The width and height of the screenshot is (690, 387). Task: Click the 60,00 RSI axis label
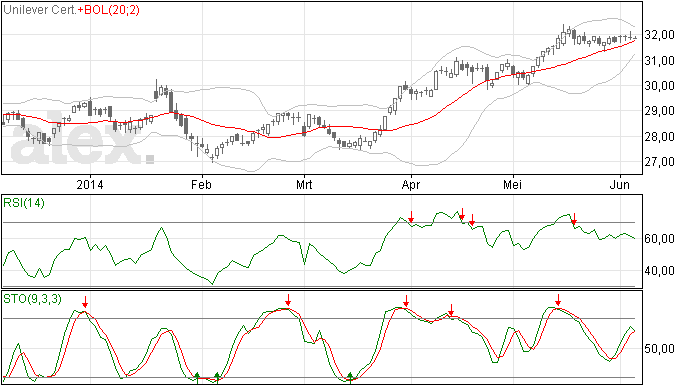click(659, 239)
